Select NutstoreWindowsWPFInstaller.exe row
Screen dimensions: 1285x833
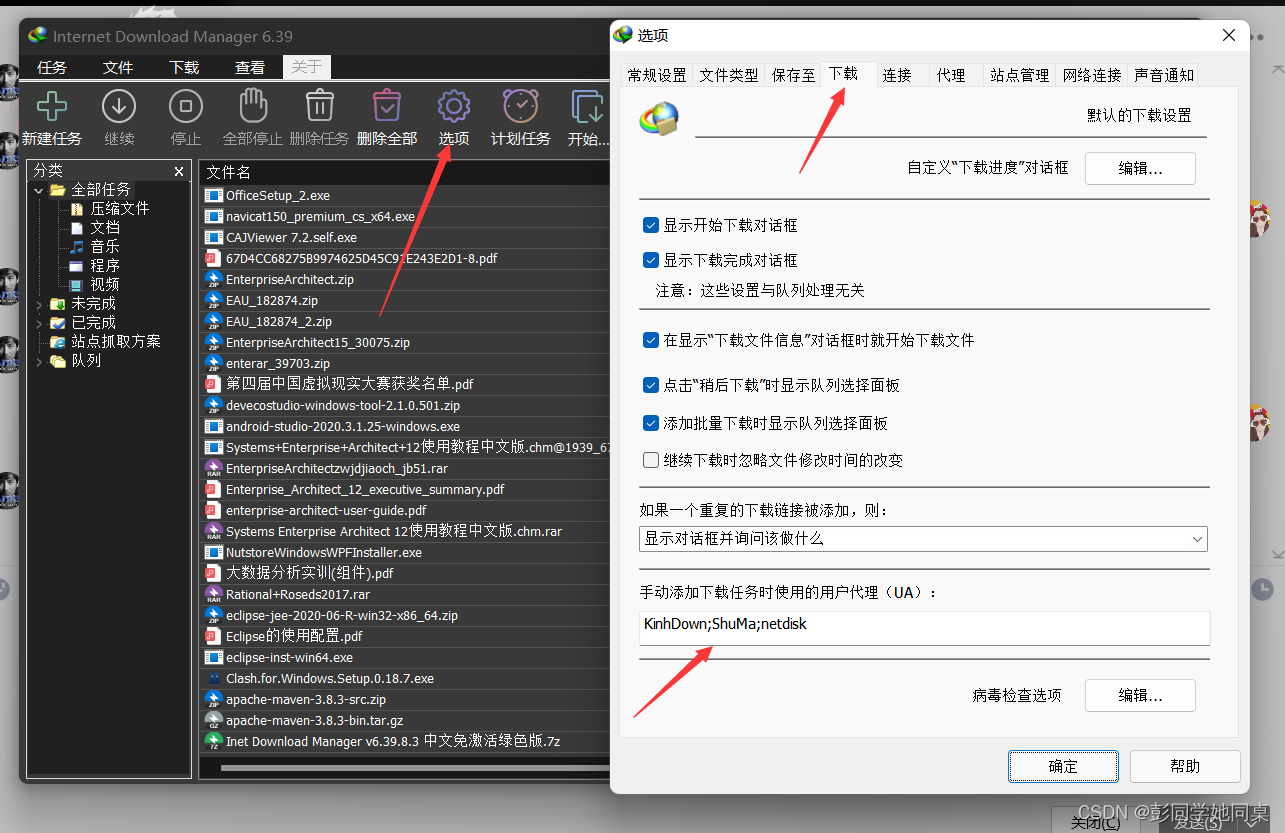(x=324, y=552)
